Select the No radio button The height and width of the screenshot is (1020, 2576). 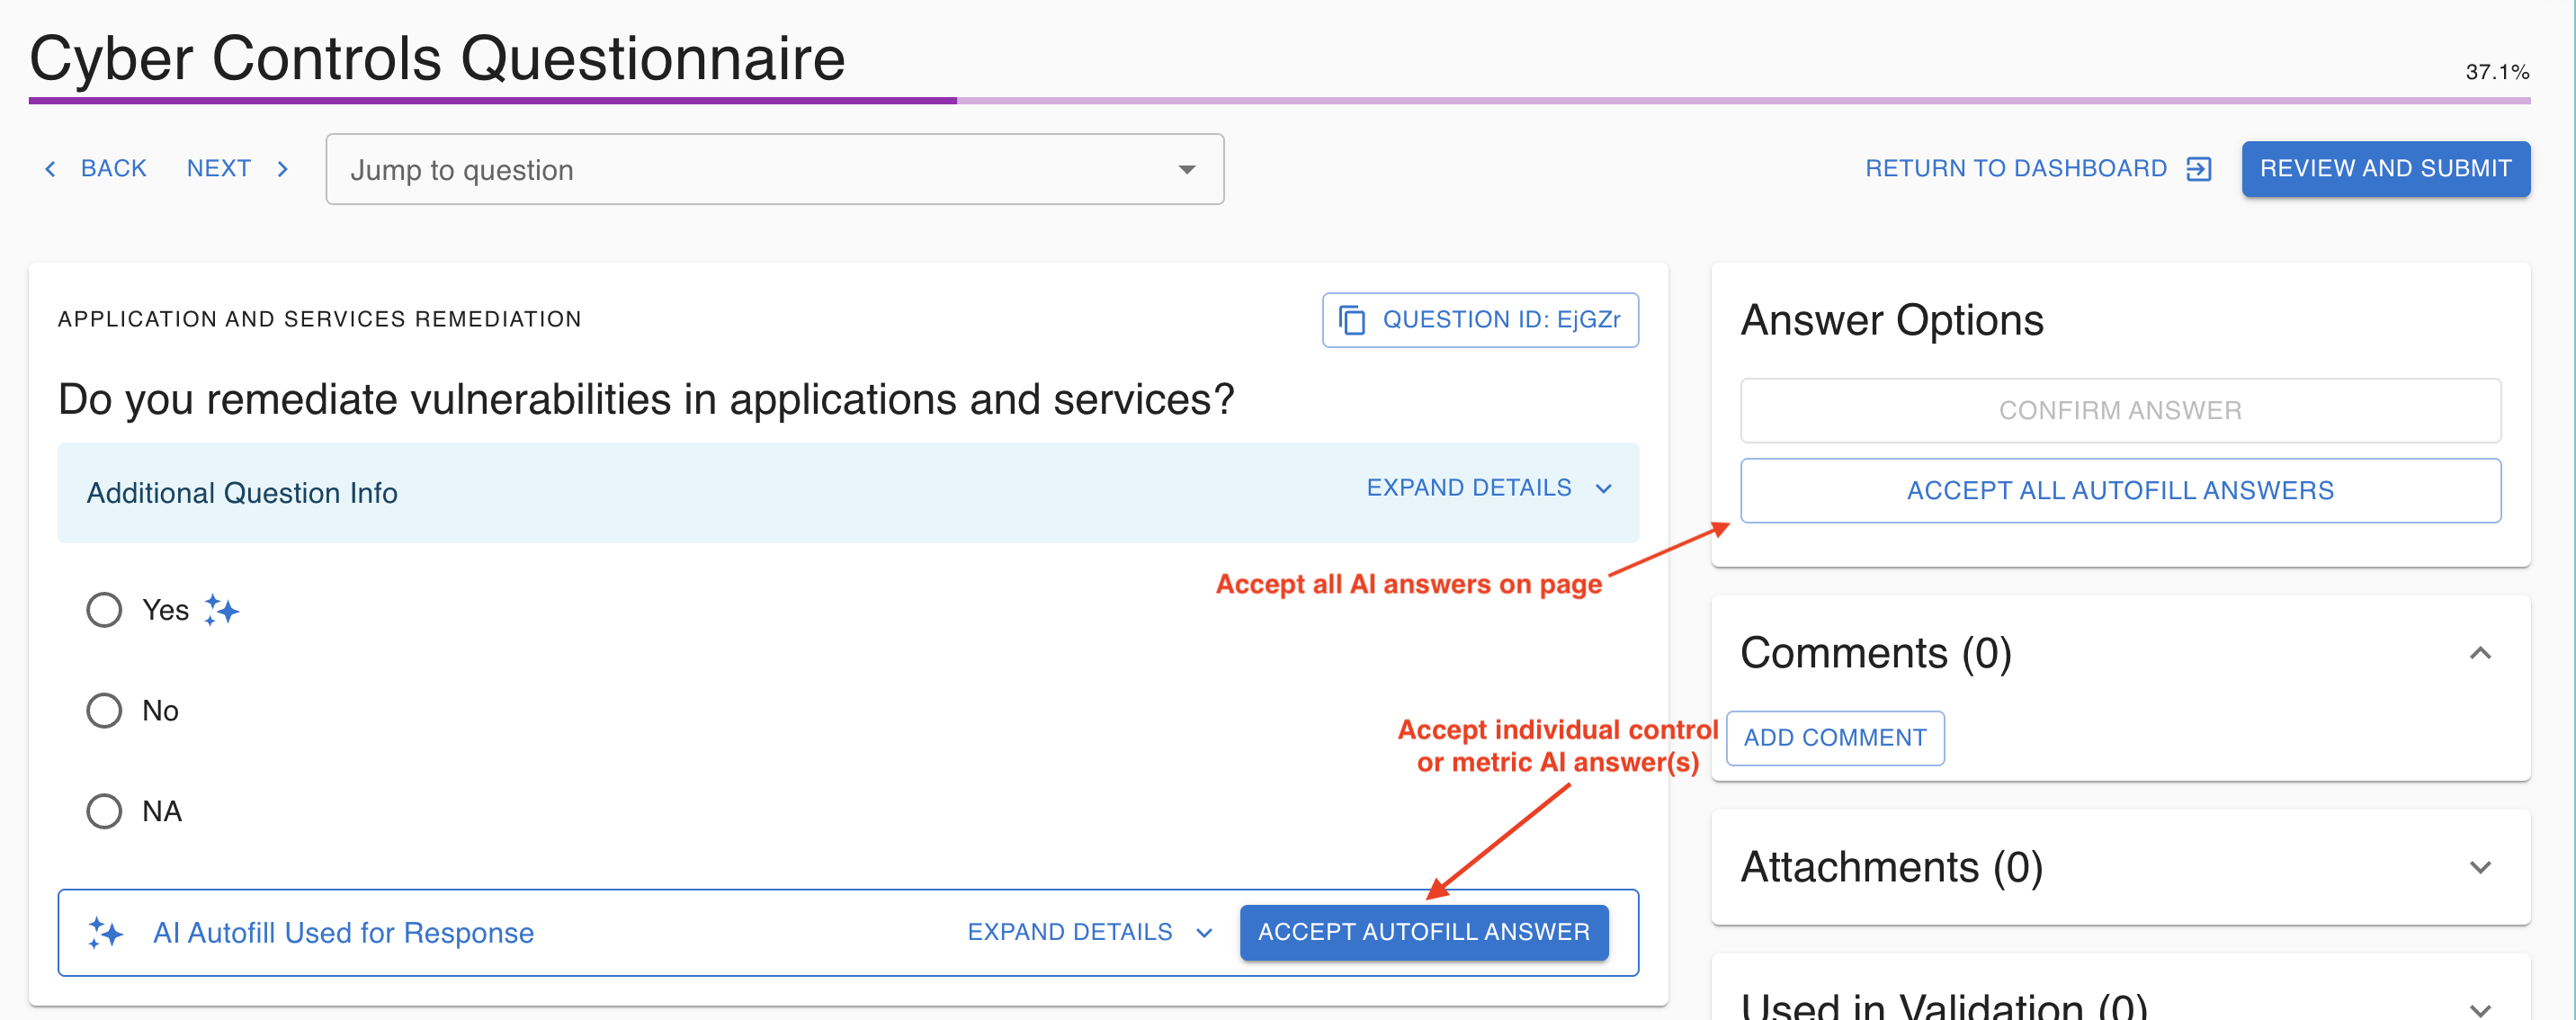104,710
